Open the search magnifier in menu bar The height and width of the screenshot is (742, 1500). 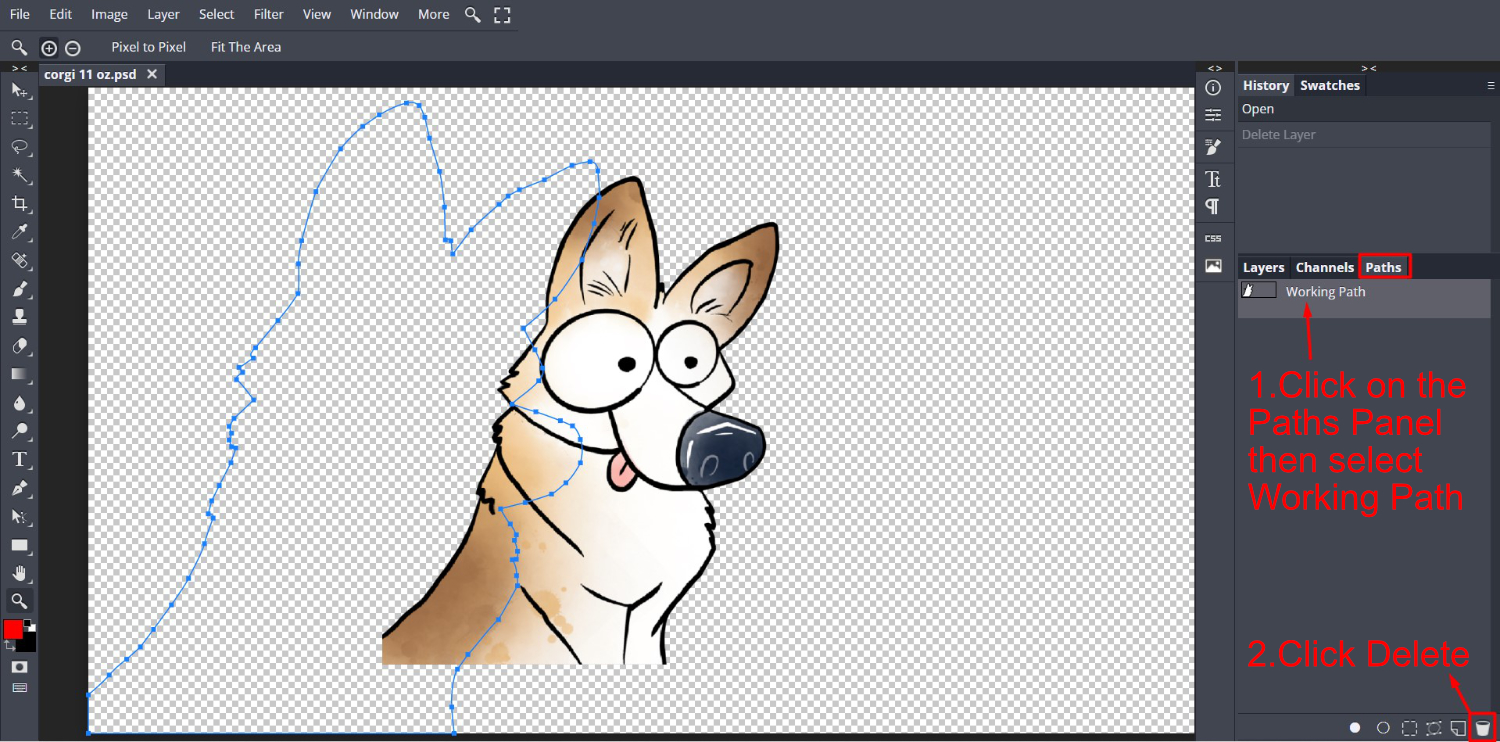474,15
